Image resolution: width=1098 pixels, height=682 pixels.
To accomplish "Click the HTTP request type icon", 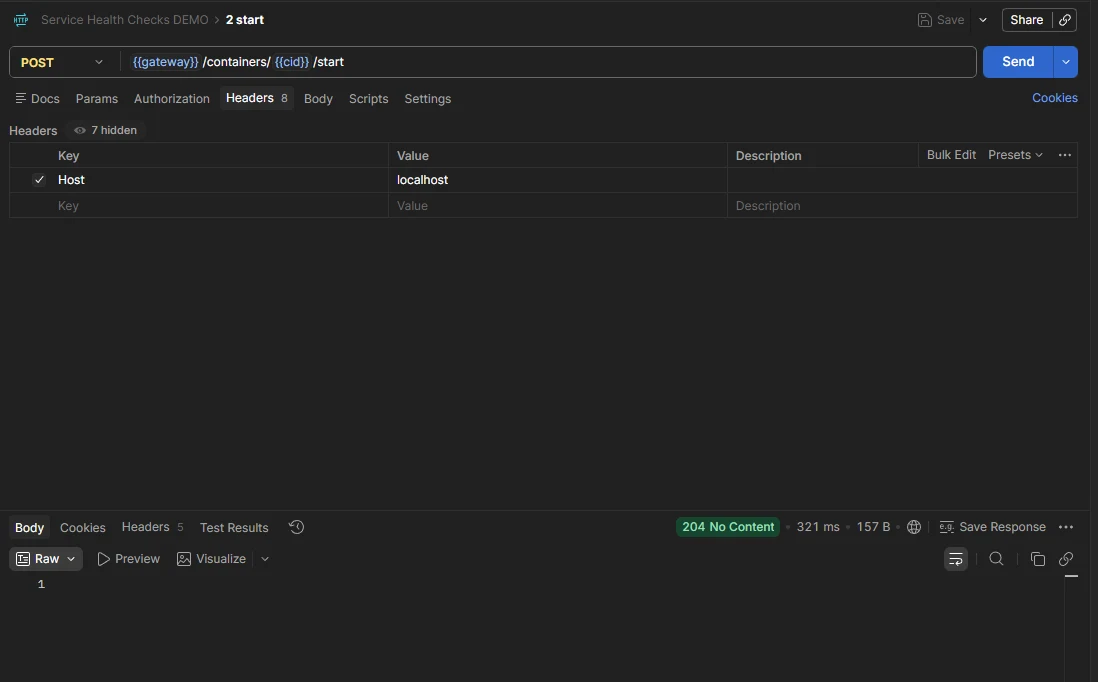I will click(21, 20).
